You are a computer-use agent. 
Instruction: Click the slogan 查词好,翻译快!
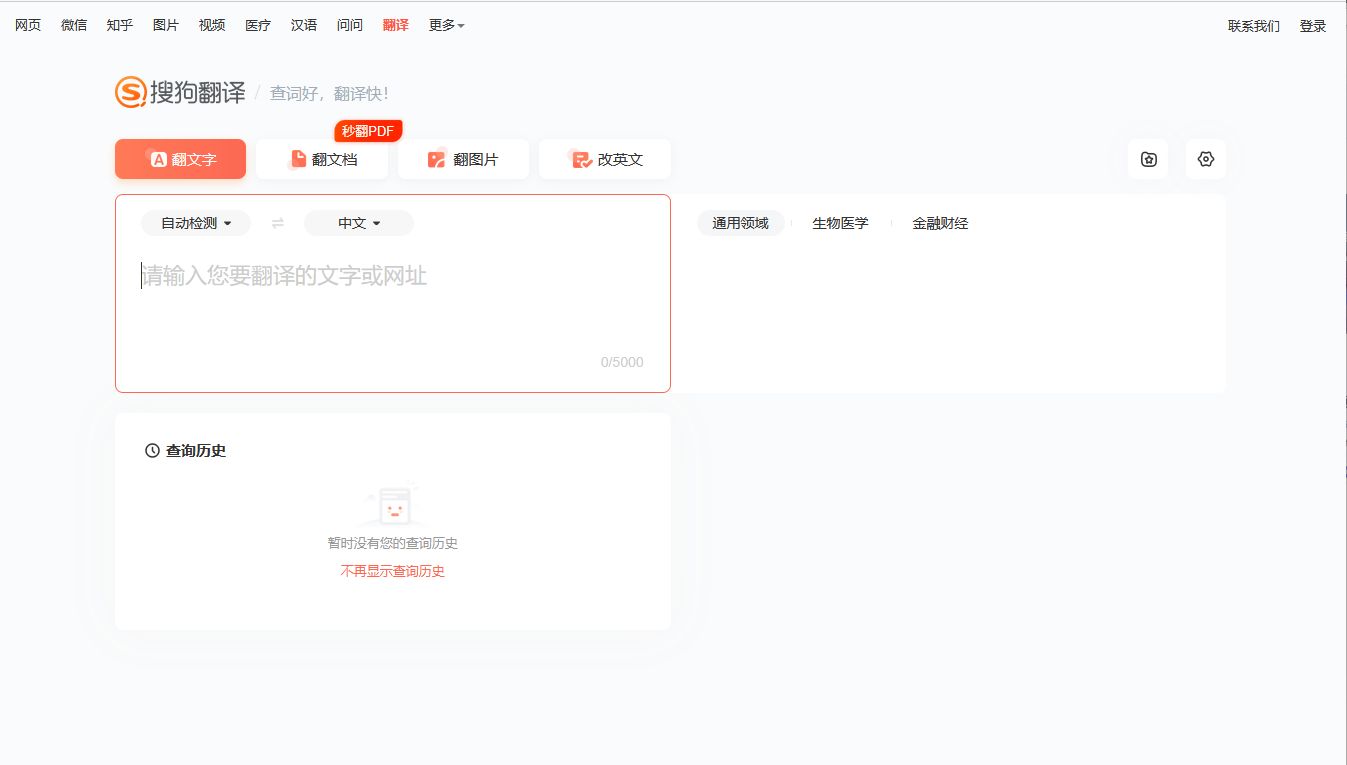coord(329,94)
